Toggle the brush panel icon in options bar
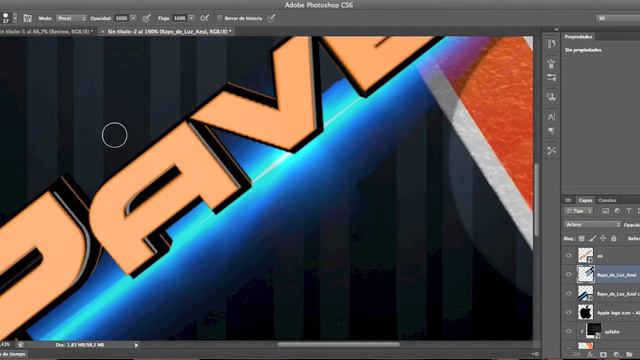 coord(27,18)
